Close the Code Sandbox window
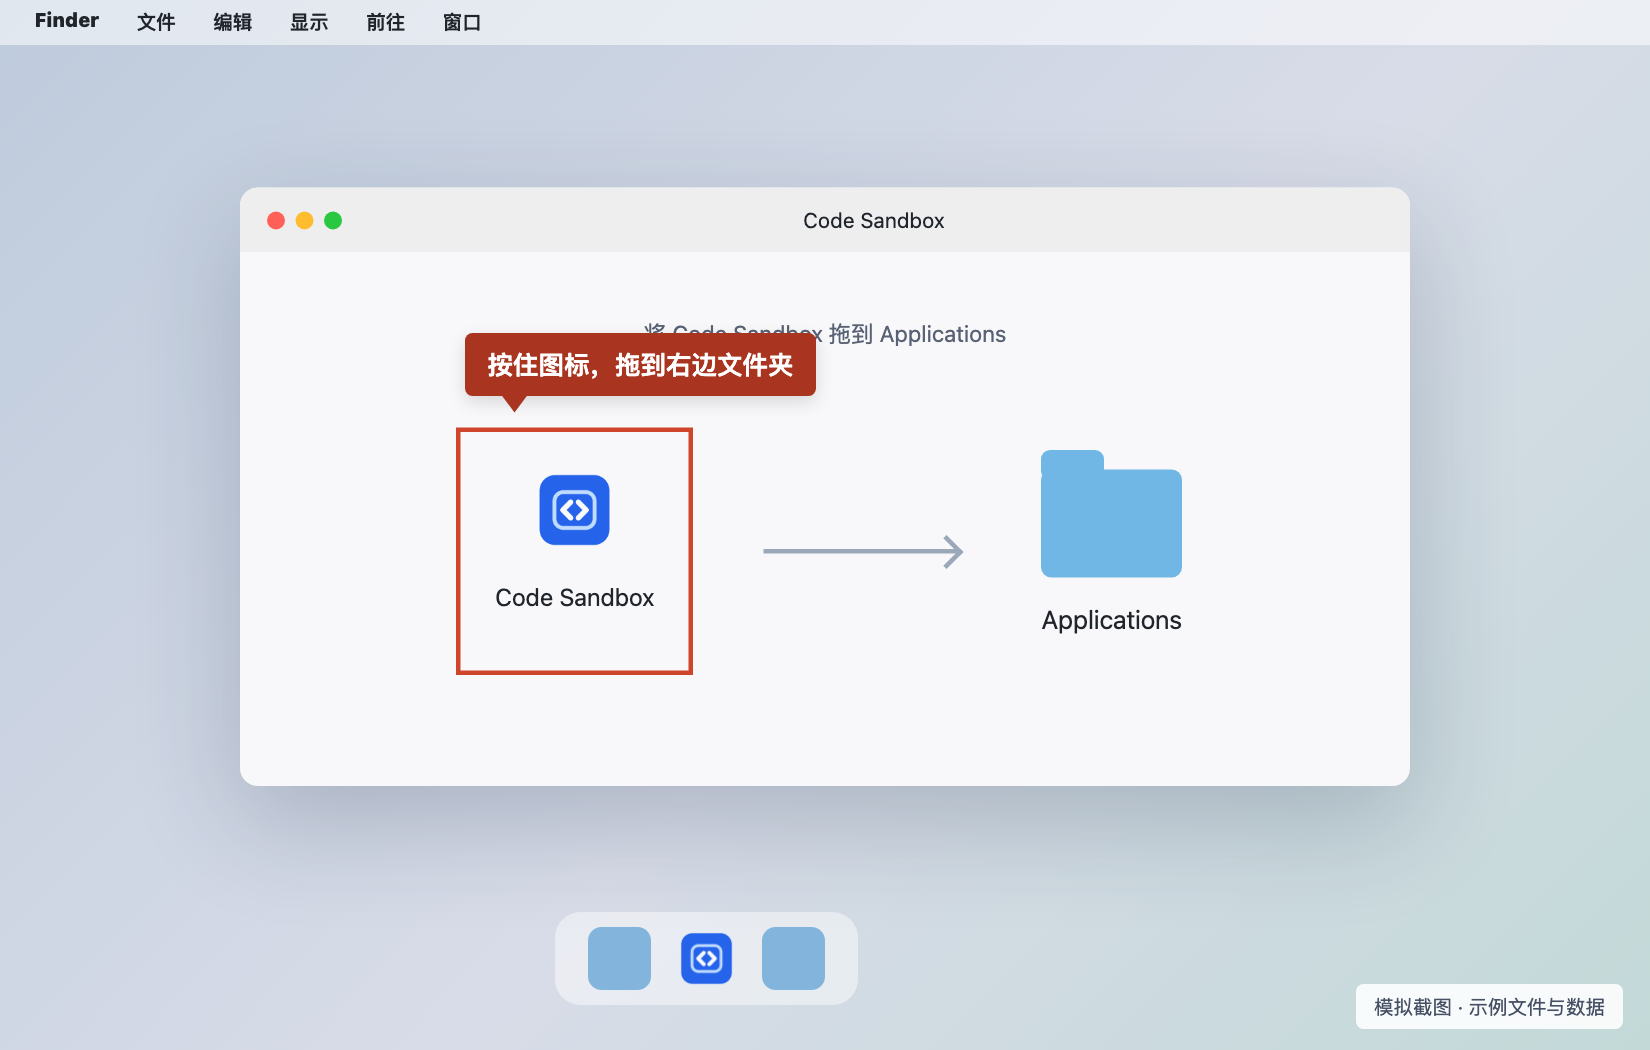The height and width of the screenshot is (1050, 1650). tap(276, 220)
